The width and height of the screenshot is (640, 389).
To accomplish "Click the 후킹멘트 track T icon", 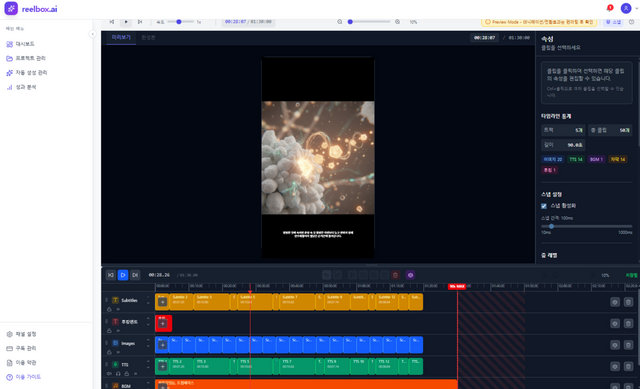I will coord(116,322).
